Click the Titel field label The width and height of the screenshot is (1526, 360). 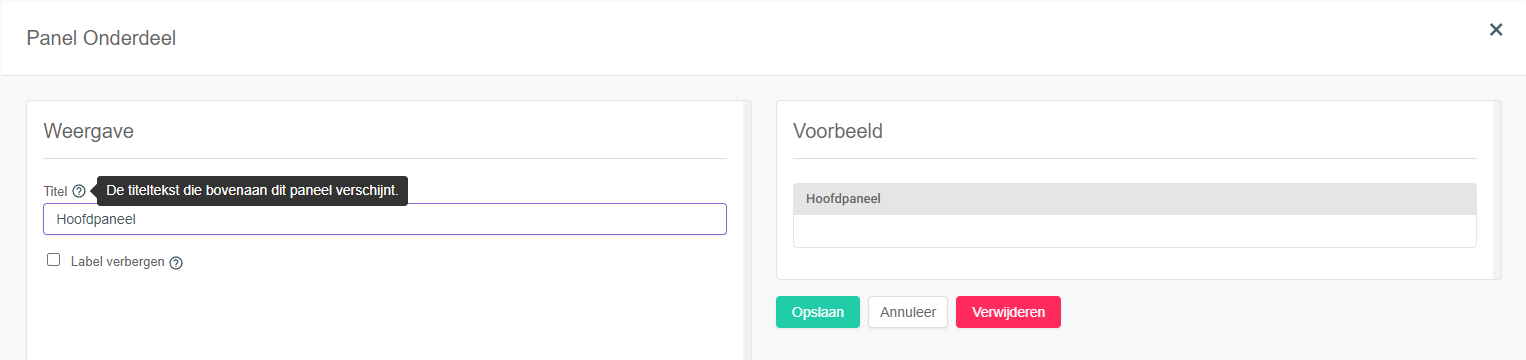[x=55, y=191]
